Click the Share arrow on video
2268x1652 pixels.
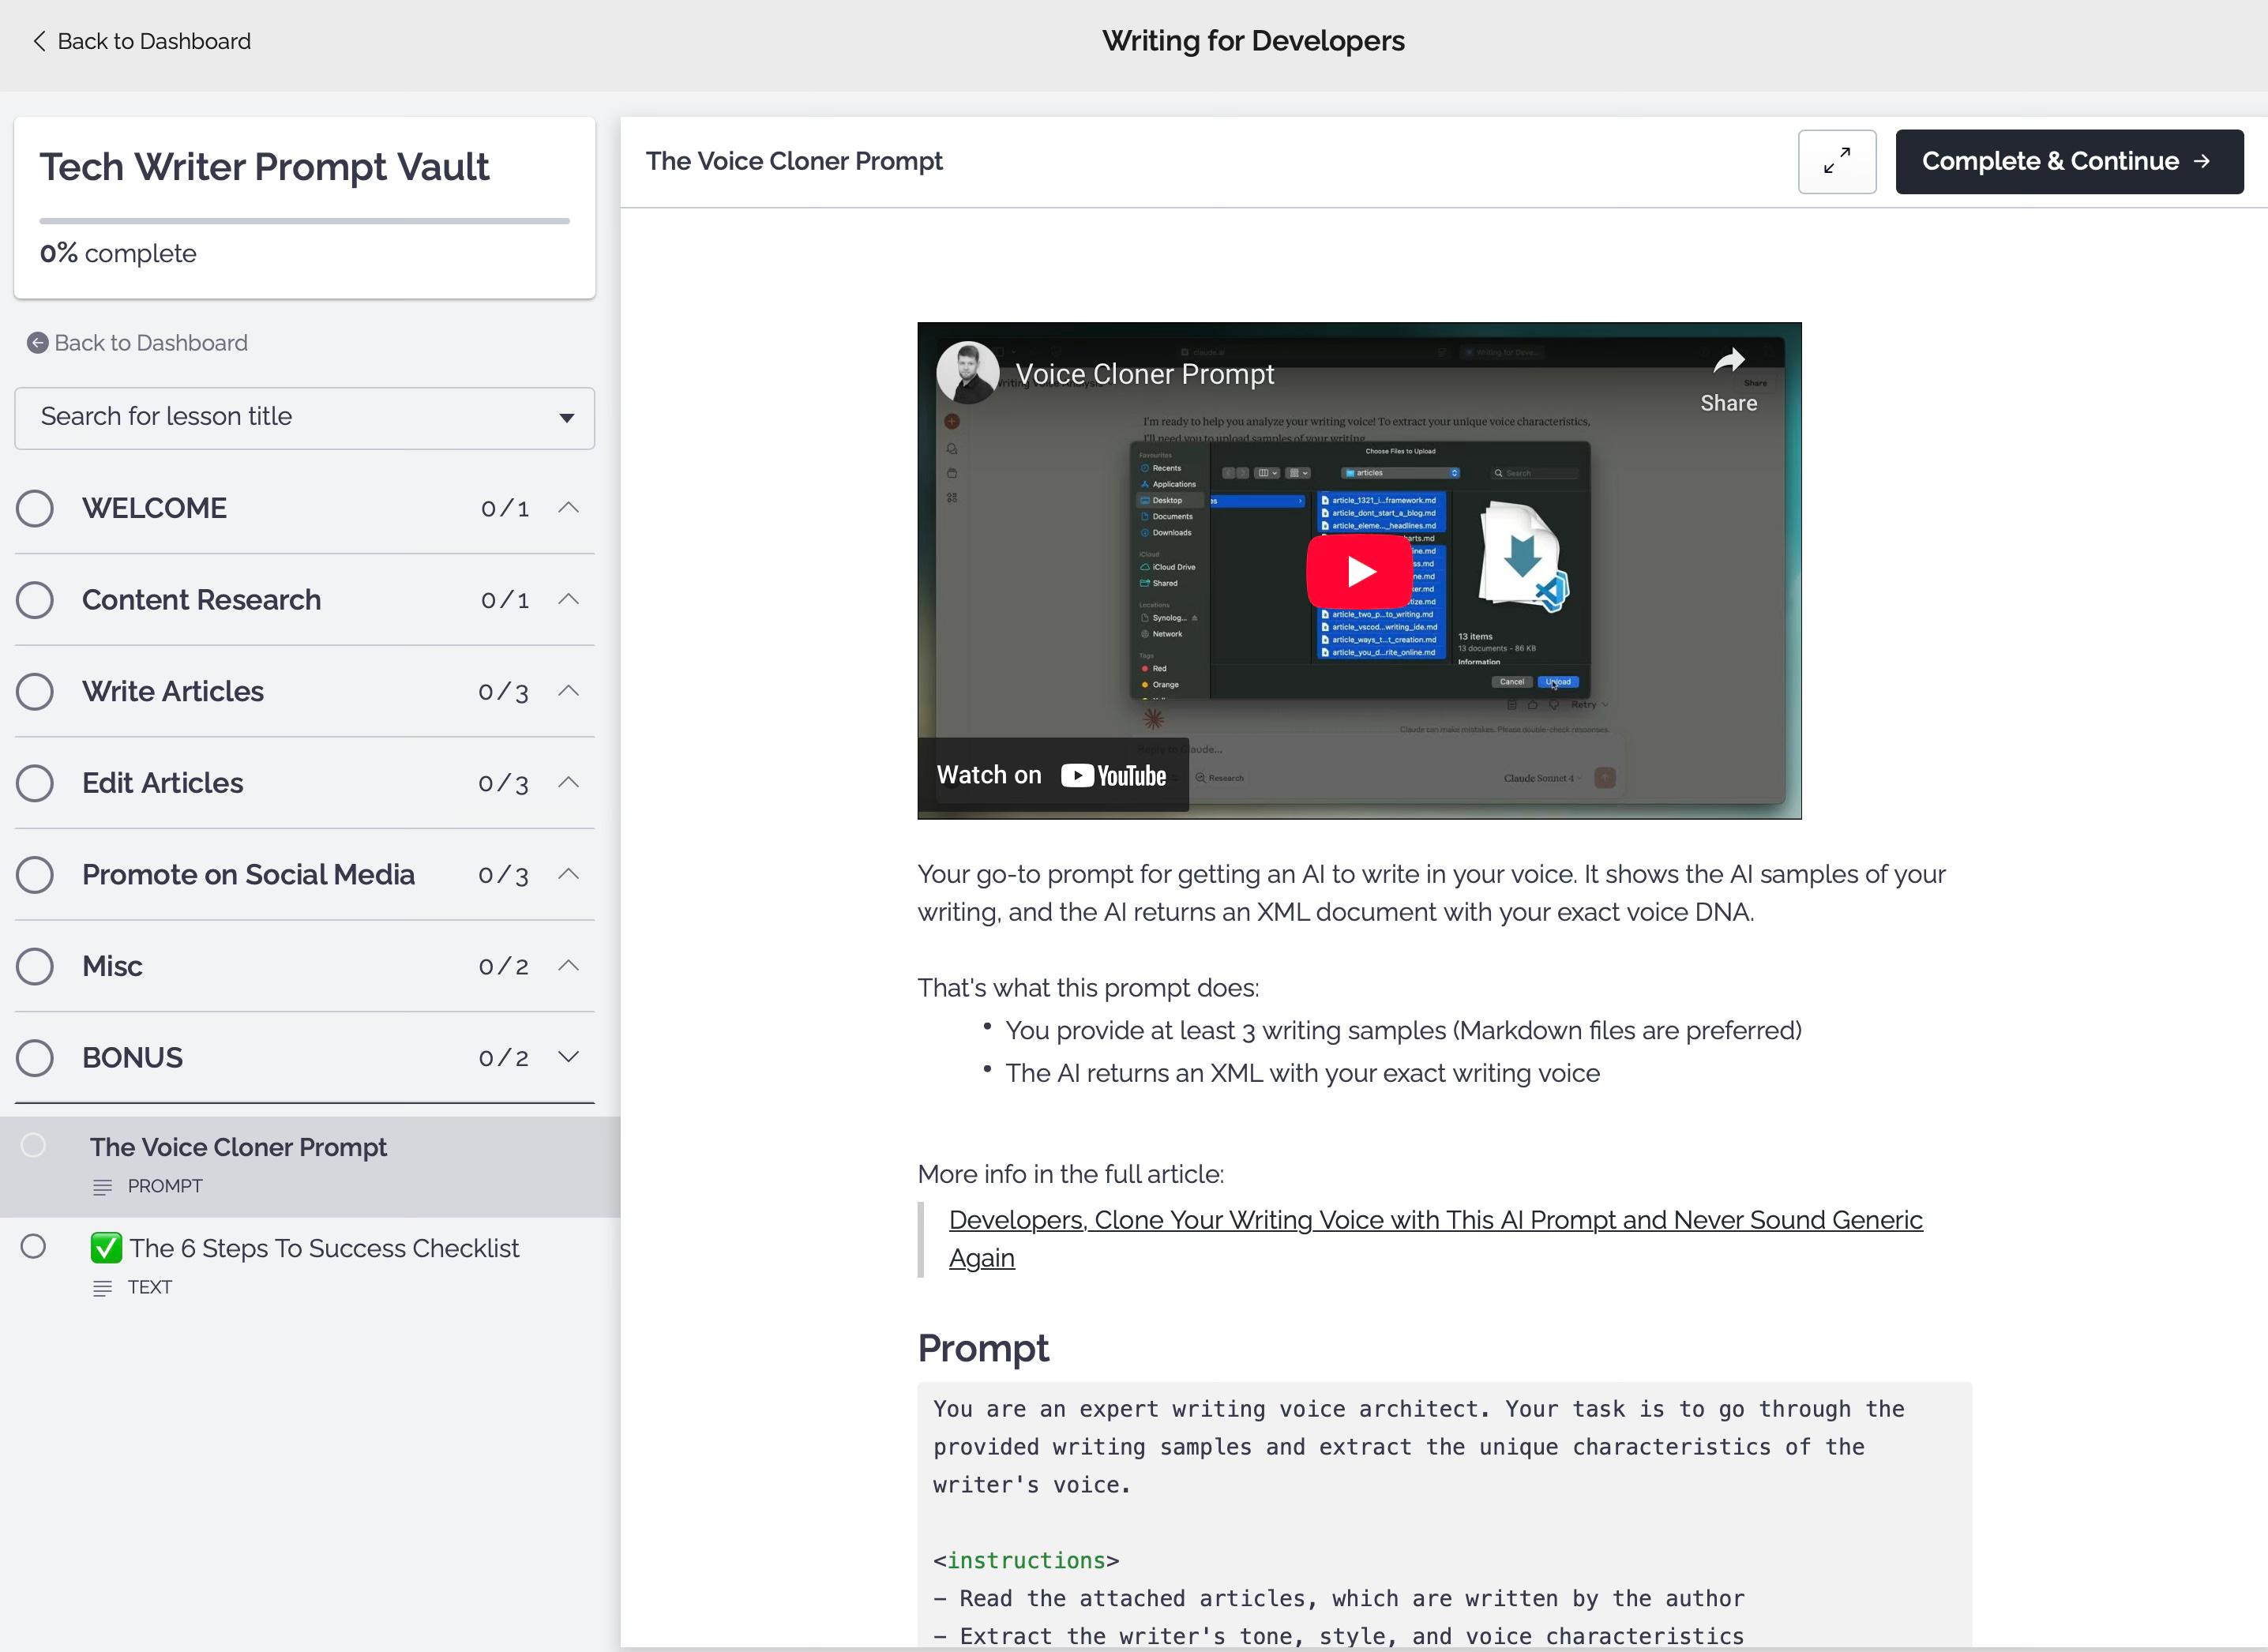[x=1728, y=362]
